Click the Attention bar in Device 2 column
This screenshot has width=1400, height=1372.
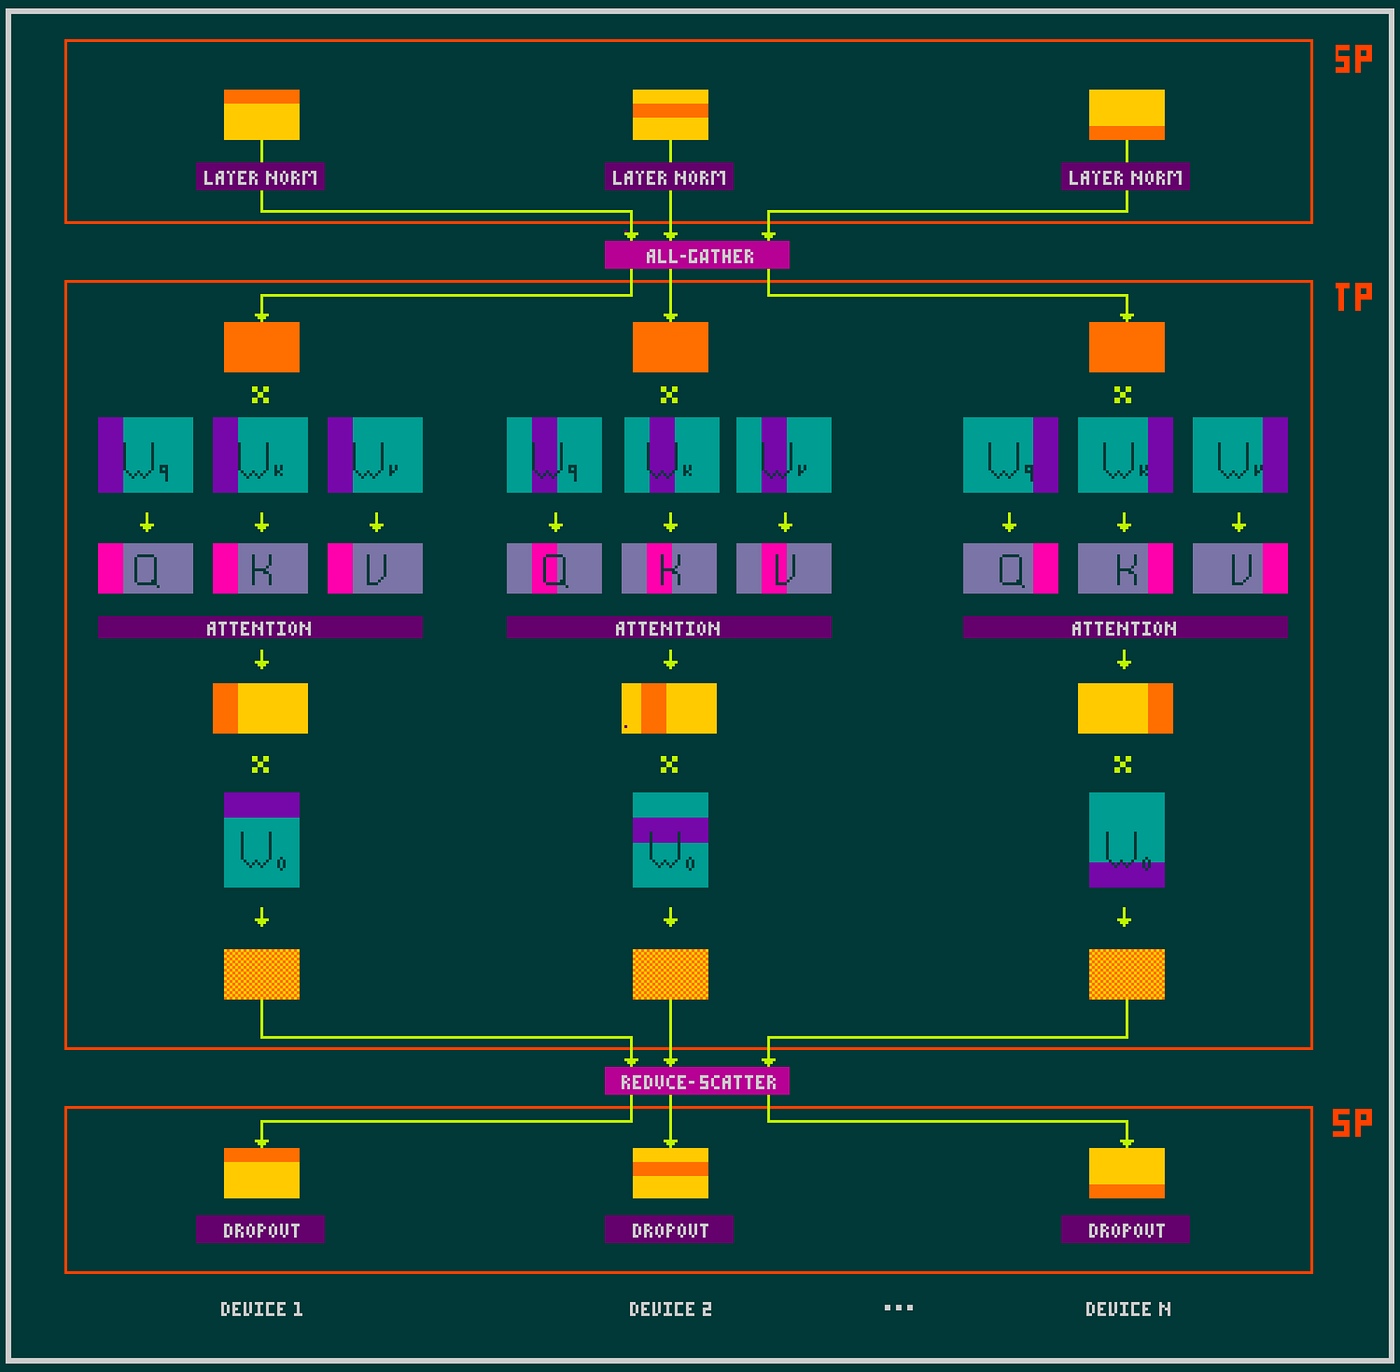pyautogui.click(x=669, y=627)
